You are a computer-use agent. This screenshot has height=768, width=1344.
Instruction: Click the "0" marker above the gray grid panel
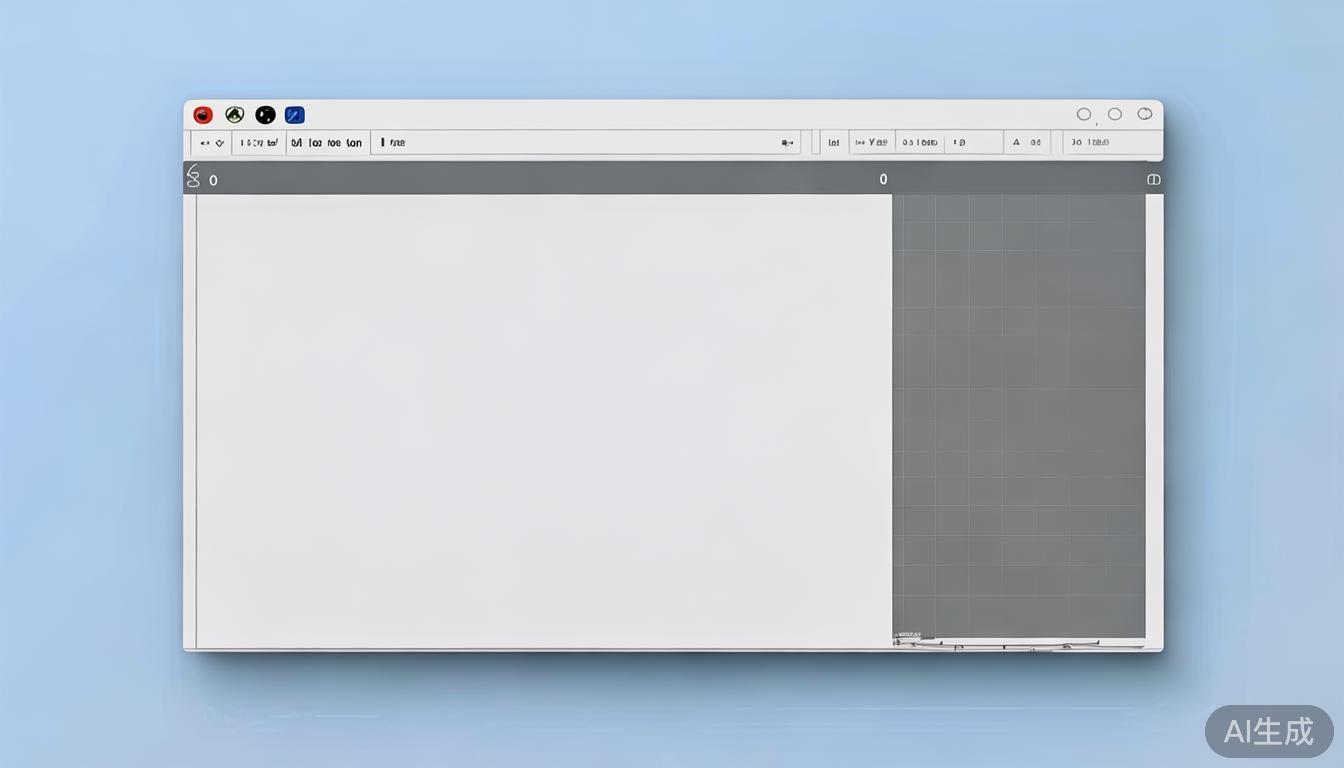[x=883, y=180]
